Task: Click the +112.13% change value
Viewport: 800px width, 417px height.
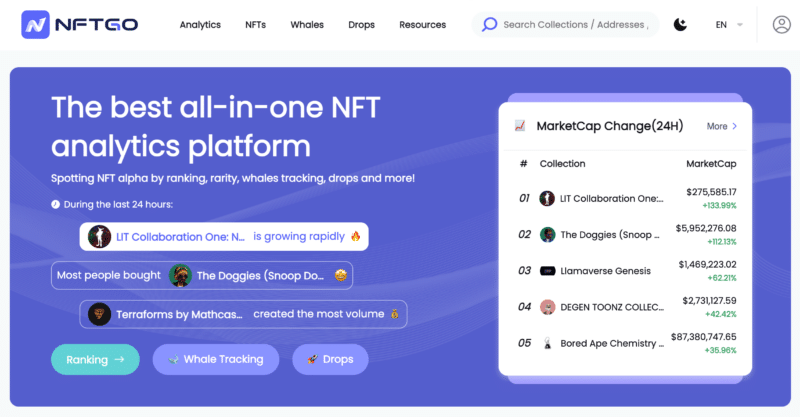Action: (x=721, y=242)
